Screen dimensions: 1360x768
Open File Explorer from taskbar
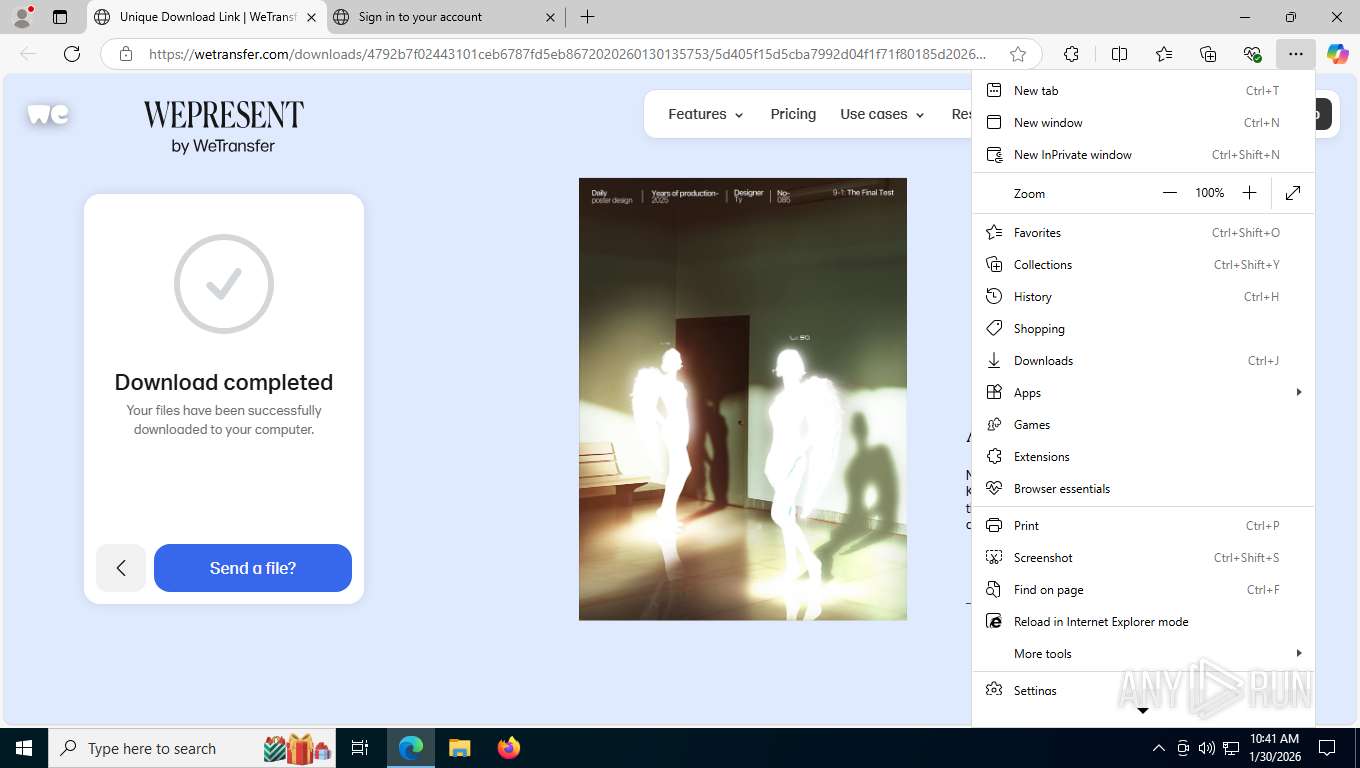459,748
